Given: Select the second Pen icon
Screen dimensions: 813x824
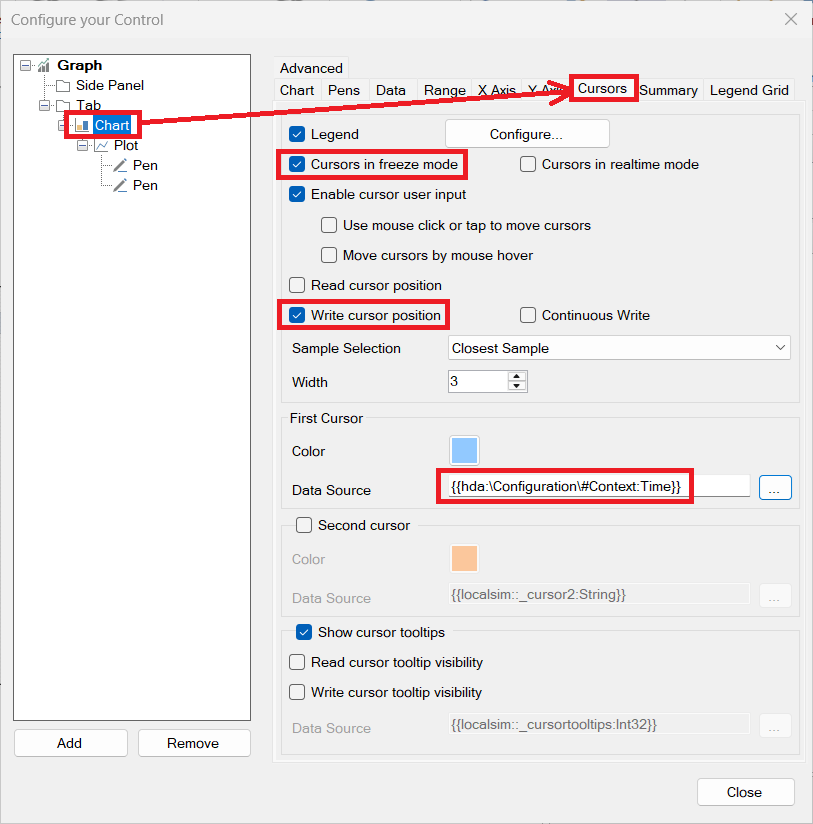Looking at the screenshot, I should coord(120,186).
